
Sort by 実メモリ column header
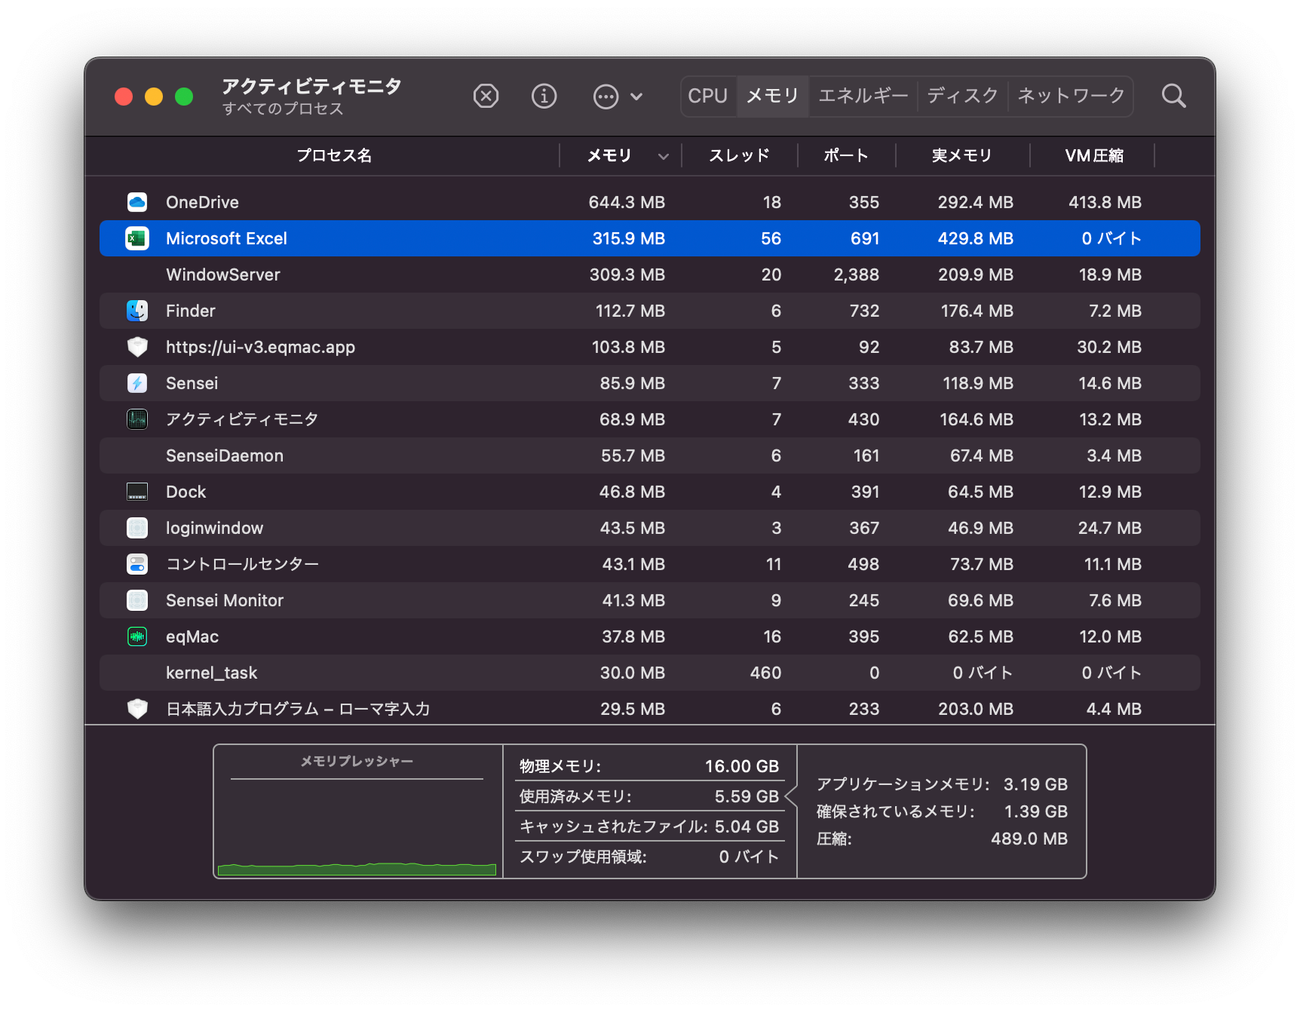point(962,156)
